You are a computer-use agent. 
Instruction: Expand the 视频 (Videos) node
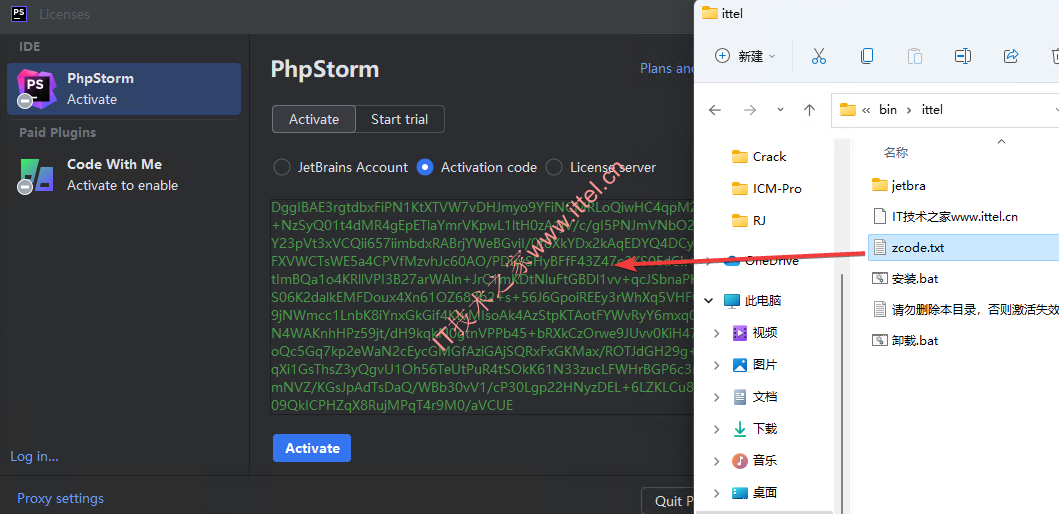coord(717,333)
